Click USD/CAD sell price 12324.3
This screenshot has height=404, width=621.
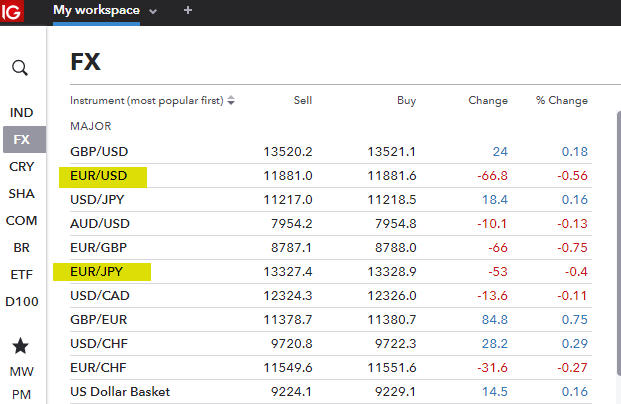288,295
